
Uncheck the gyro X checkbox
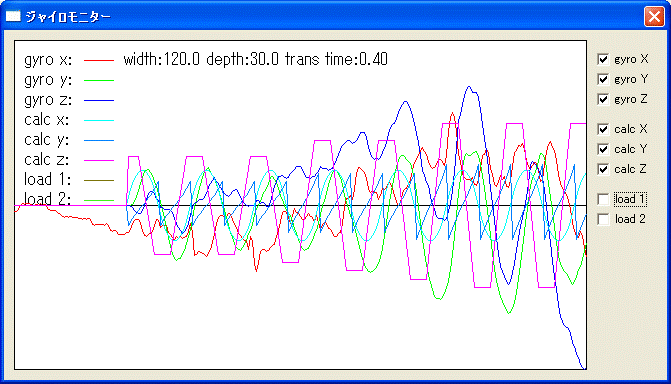[x=603, y=59]
